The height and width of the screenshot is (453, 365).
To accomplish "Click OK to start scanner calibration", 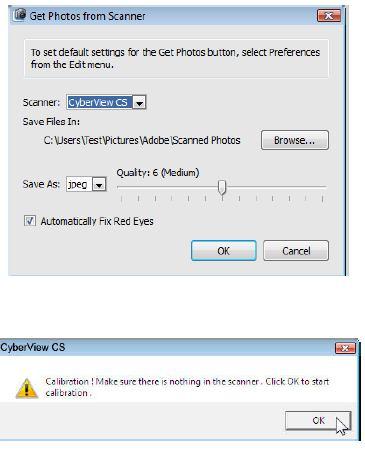I will pos(318,420).
